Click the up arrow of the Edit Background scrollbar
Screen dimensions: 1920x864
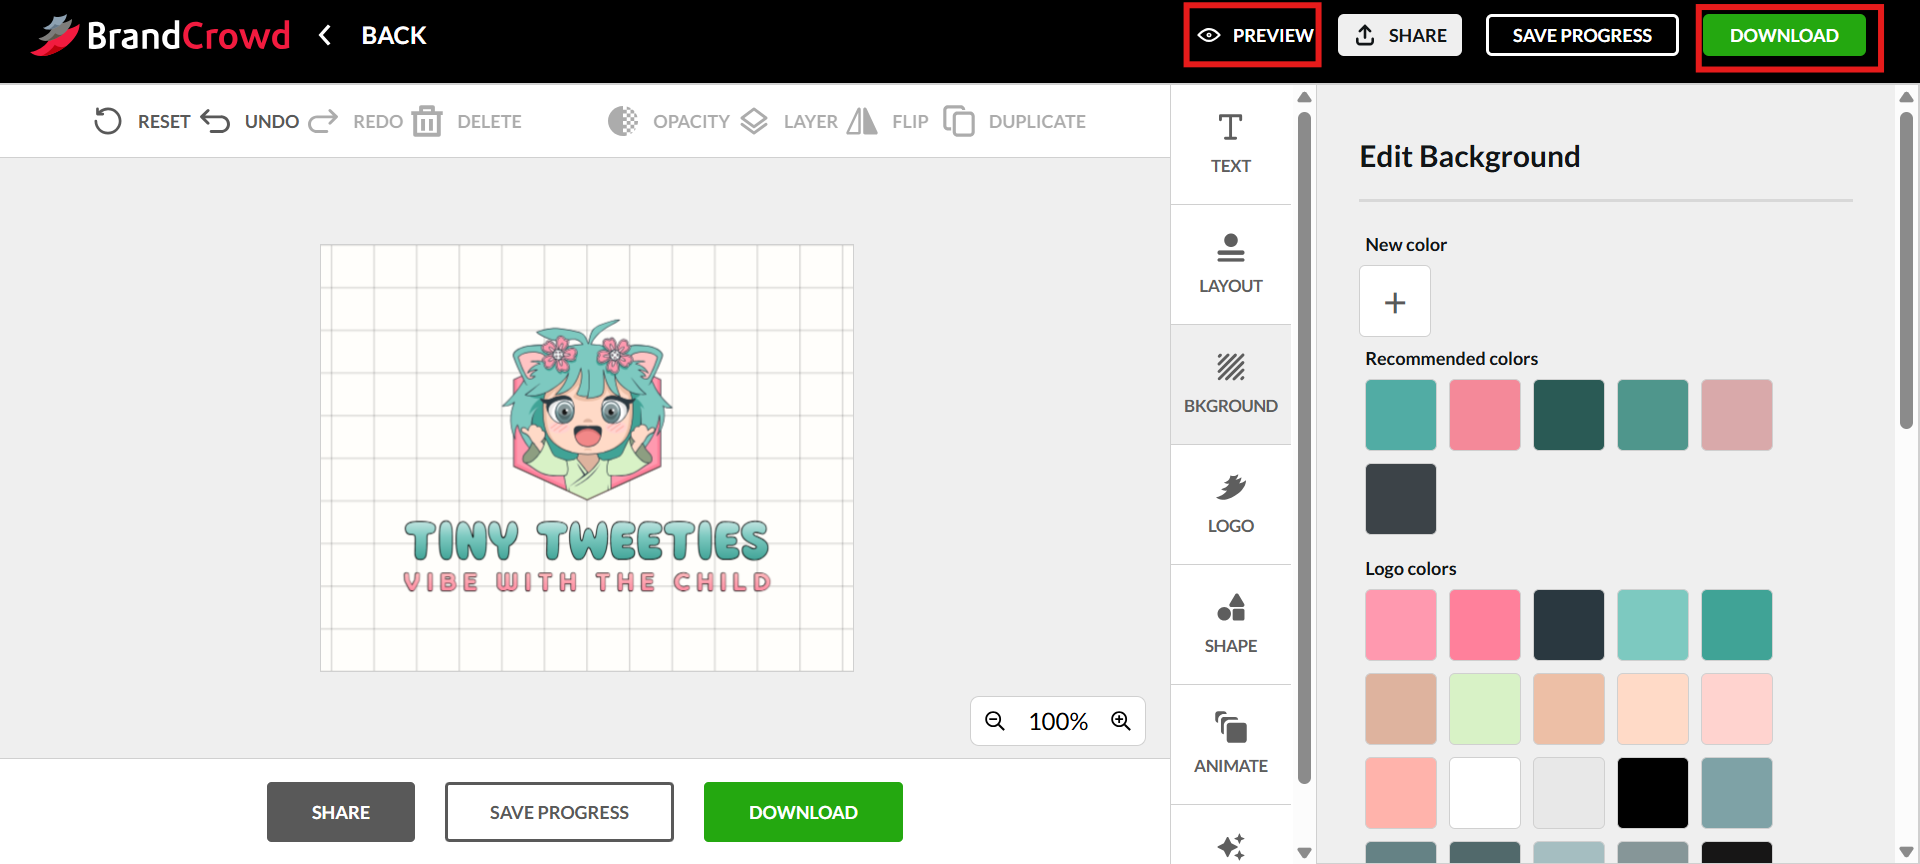[1906, 97]
